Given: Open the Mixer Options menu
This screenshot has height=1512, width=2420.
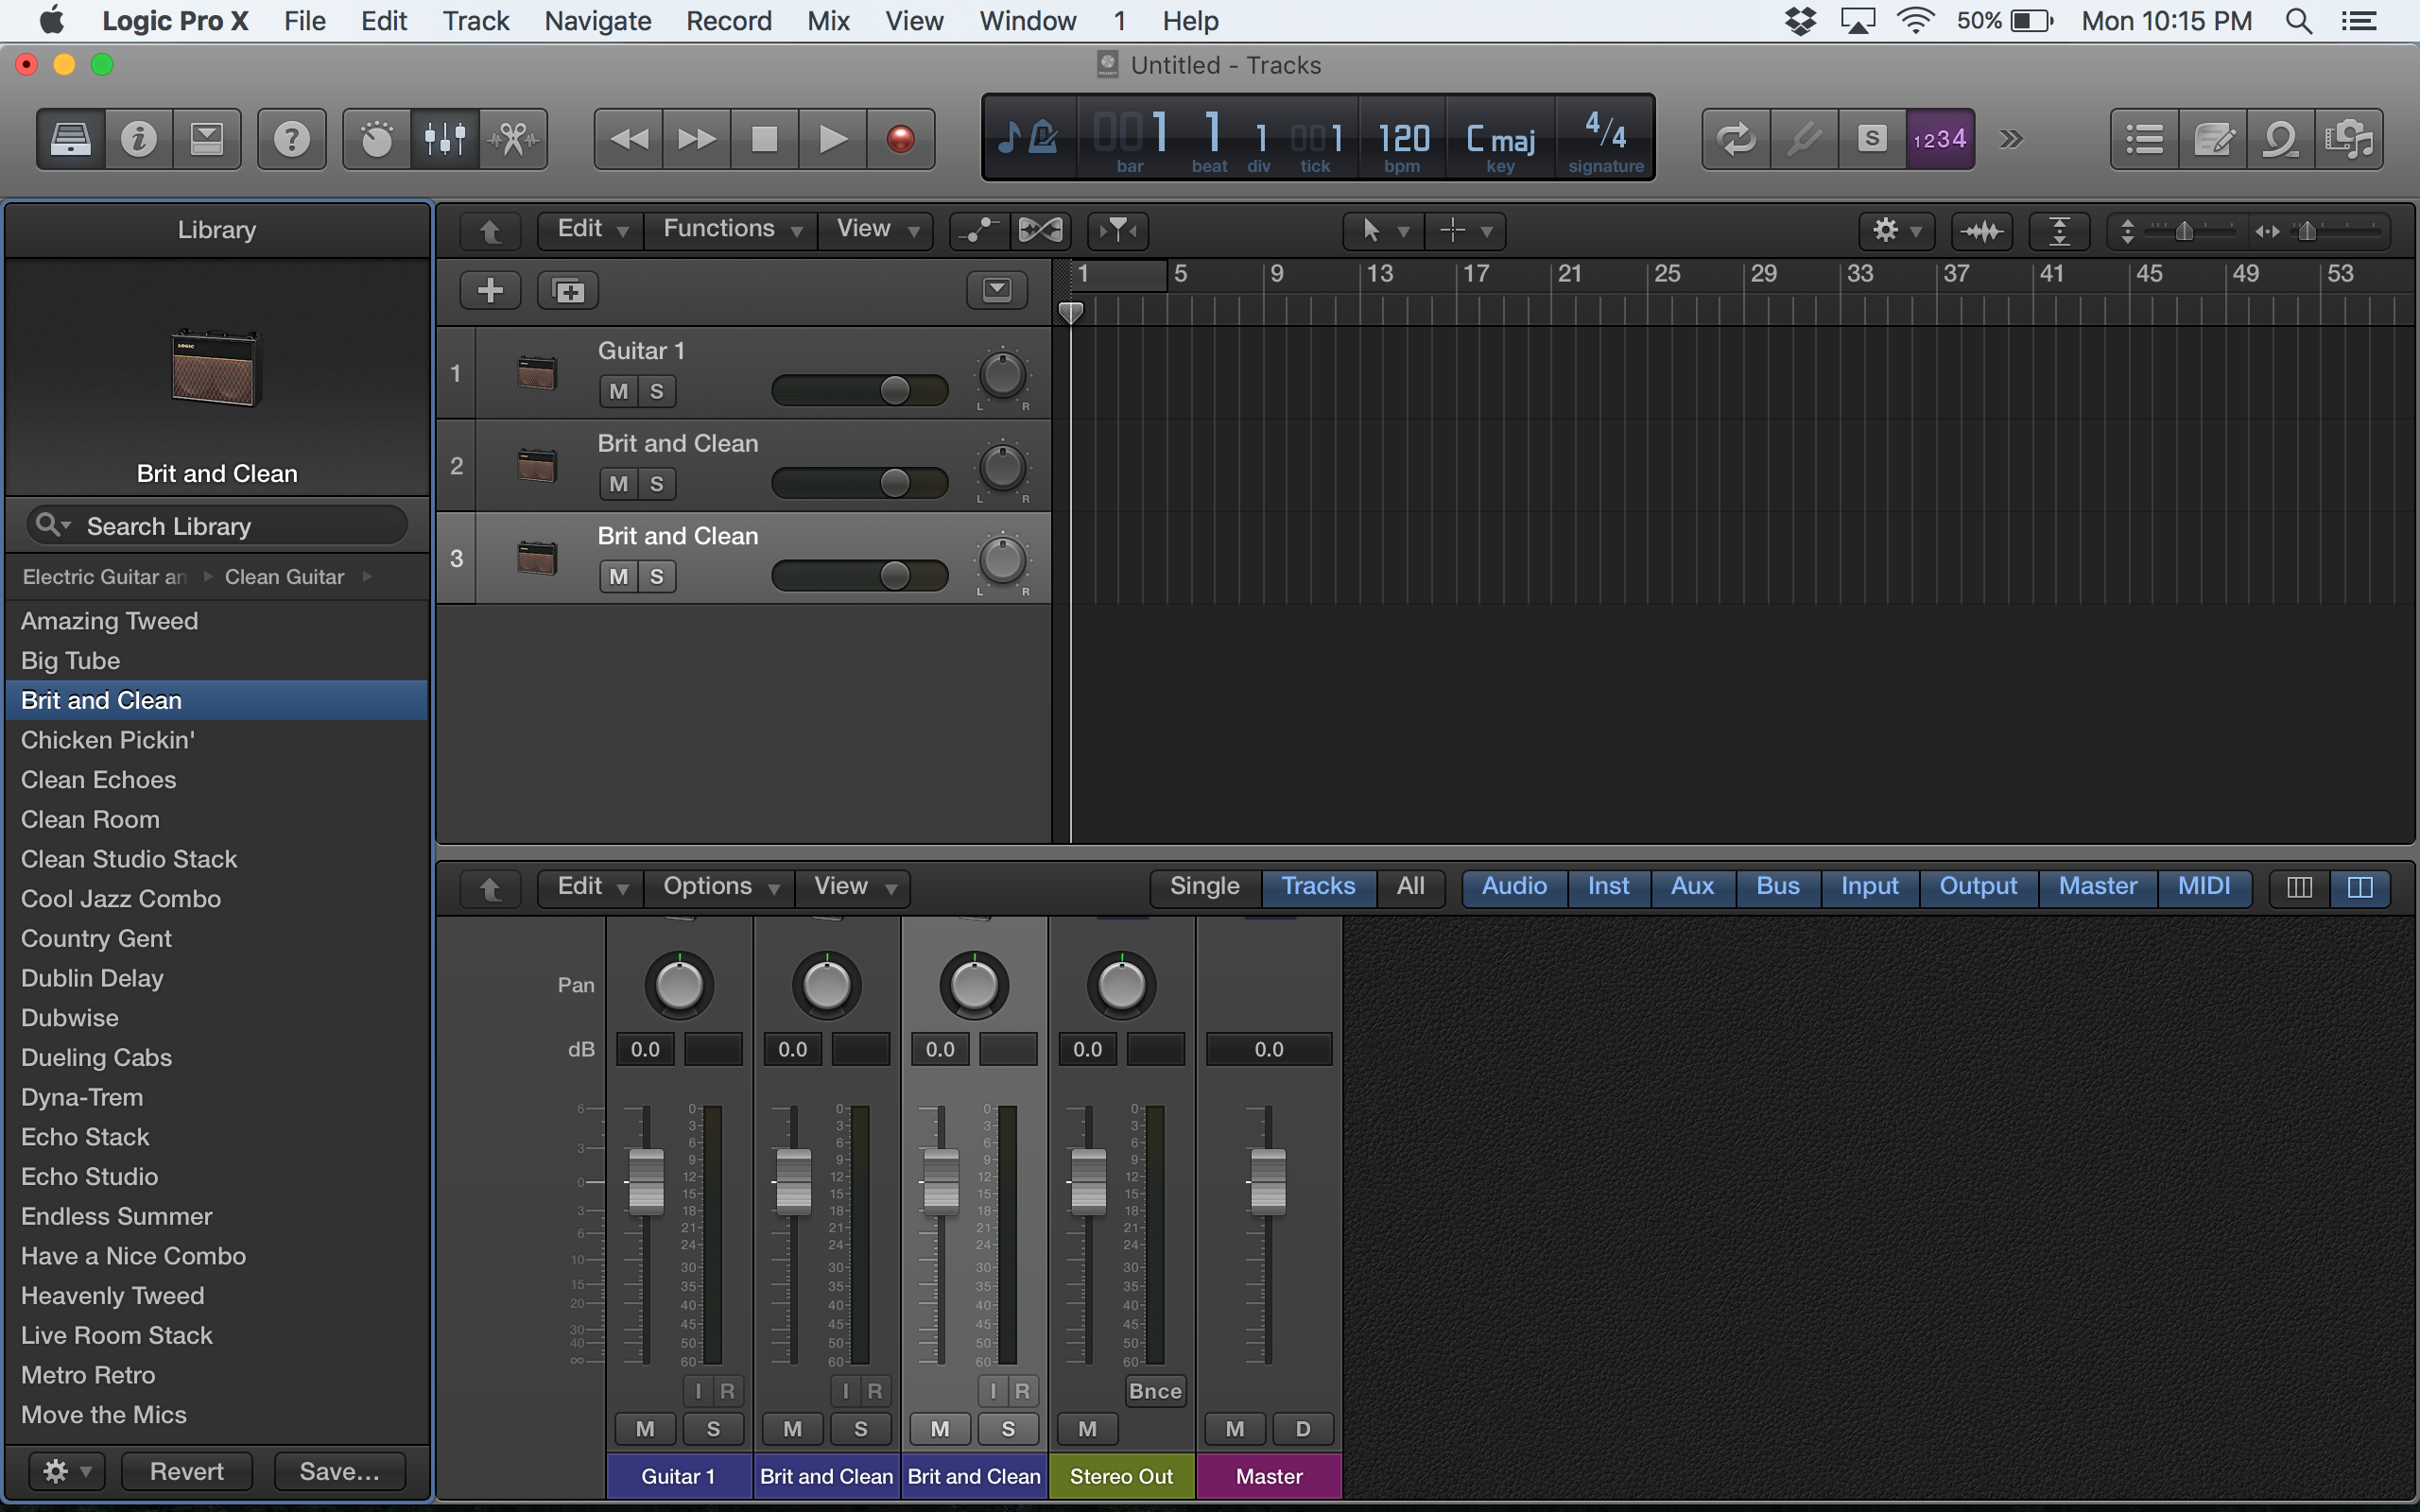Looking at the screenshot, I should (x=720, y=887).
